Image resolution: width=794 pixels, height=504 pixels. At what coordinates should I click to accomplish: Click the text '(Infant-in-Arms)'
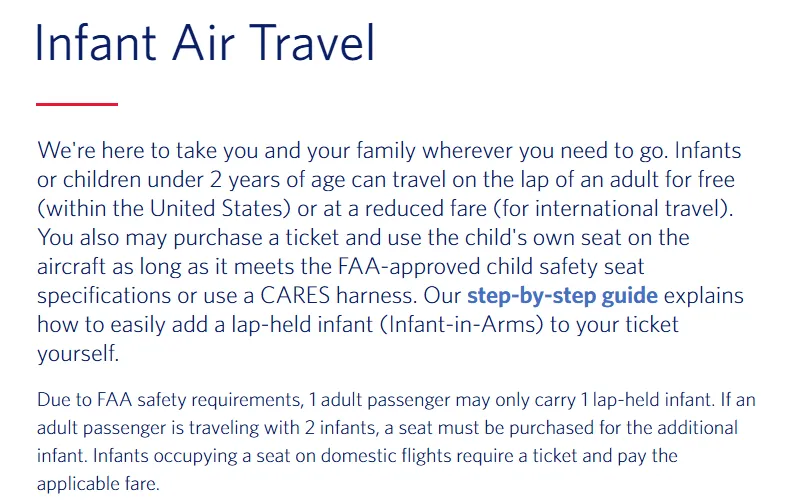[461, 325]
